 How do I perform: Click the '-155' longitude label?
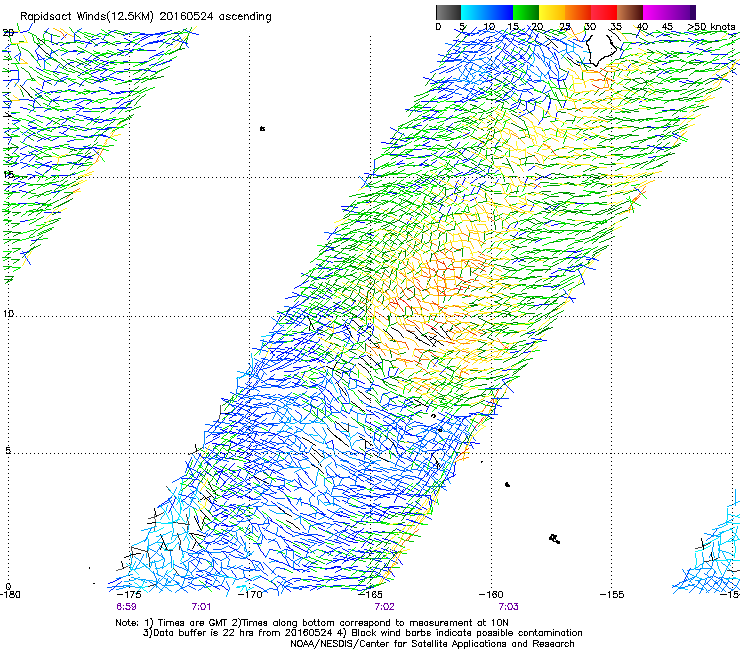coord(612,595)
